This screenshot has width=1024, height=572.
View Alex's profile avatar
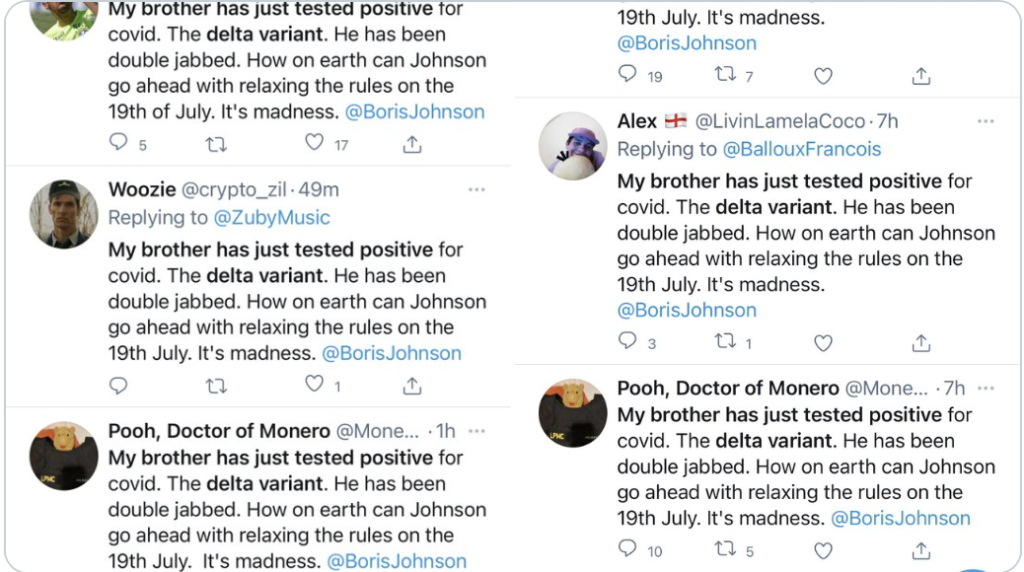coord(573,146)
